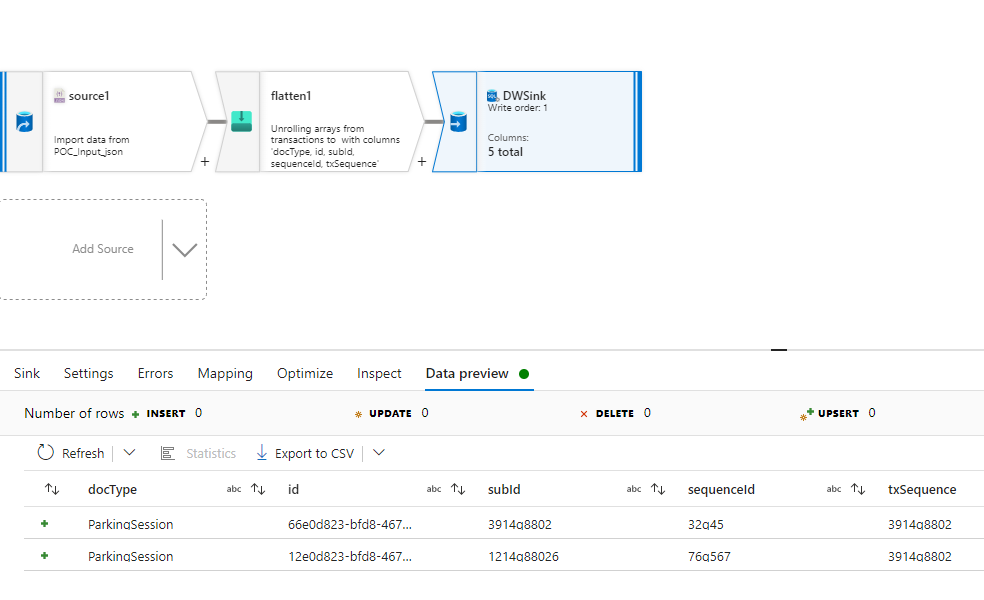Click the Statistics button
The image size is (984, 600).
(198, 453)
